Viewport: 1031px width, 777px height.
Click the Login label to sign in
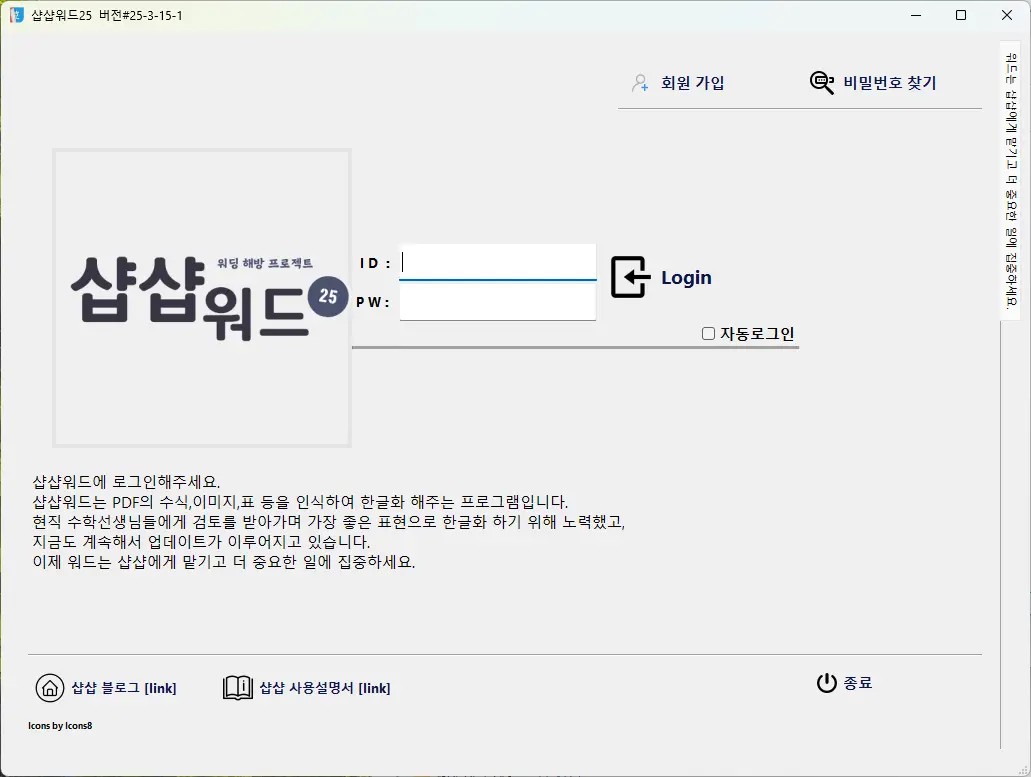click(x=686, y=277)
